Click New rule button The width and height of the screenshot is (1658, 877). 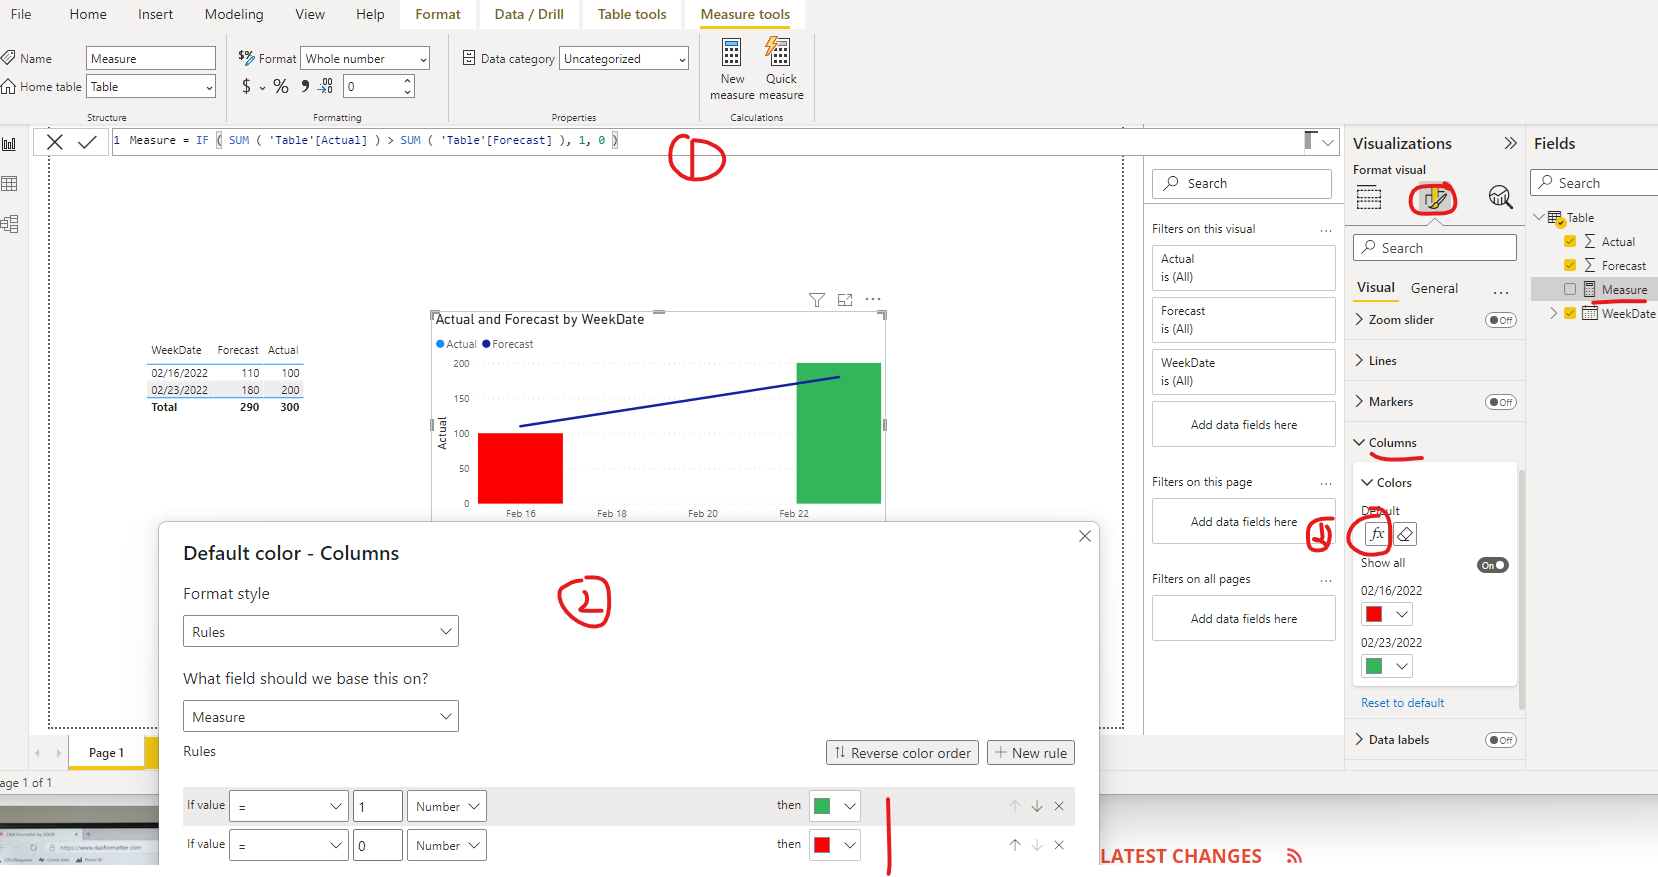[x=1031, y=753]
